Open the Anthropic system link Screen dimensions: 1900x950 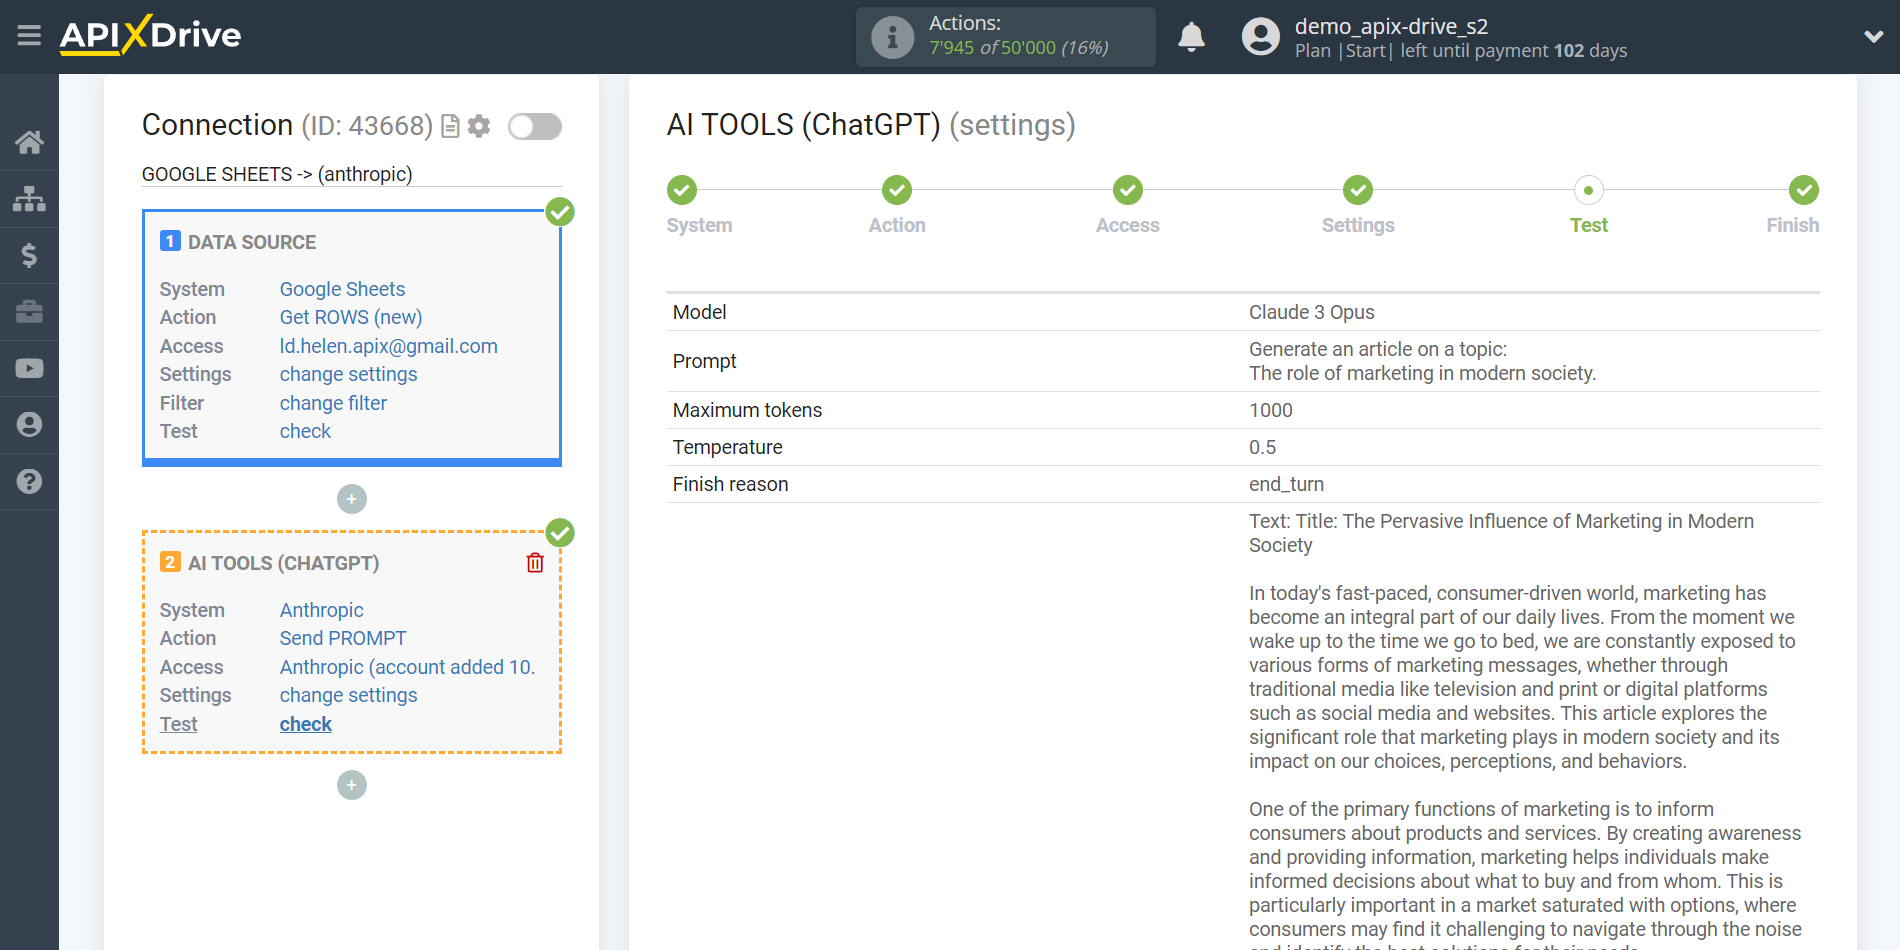(321, 610)
